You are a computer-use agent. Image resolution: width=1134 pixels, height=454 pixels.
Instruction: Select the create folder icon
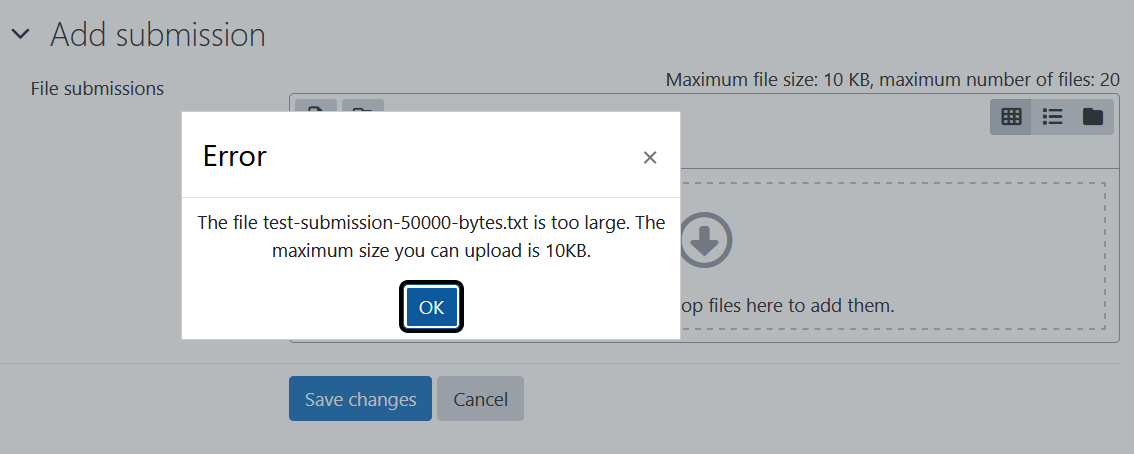pos(362,106)
